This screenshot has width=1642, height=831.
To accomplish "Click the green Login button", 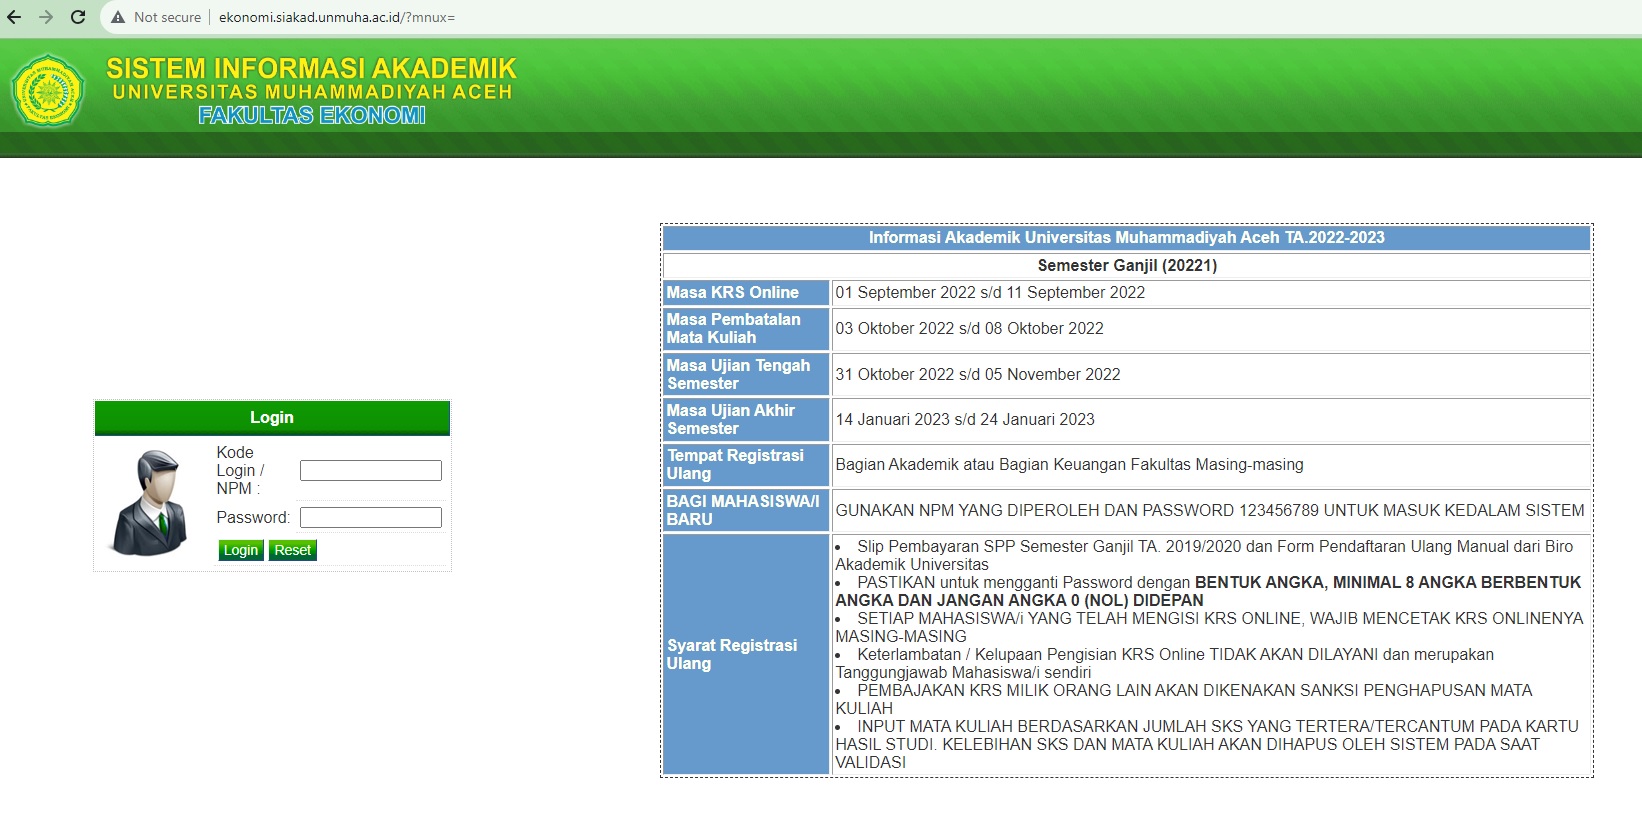I will point(241,550).
